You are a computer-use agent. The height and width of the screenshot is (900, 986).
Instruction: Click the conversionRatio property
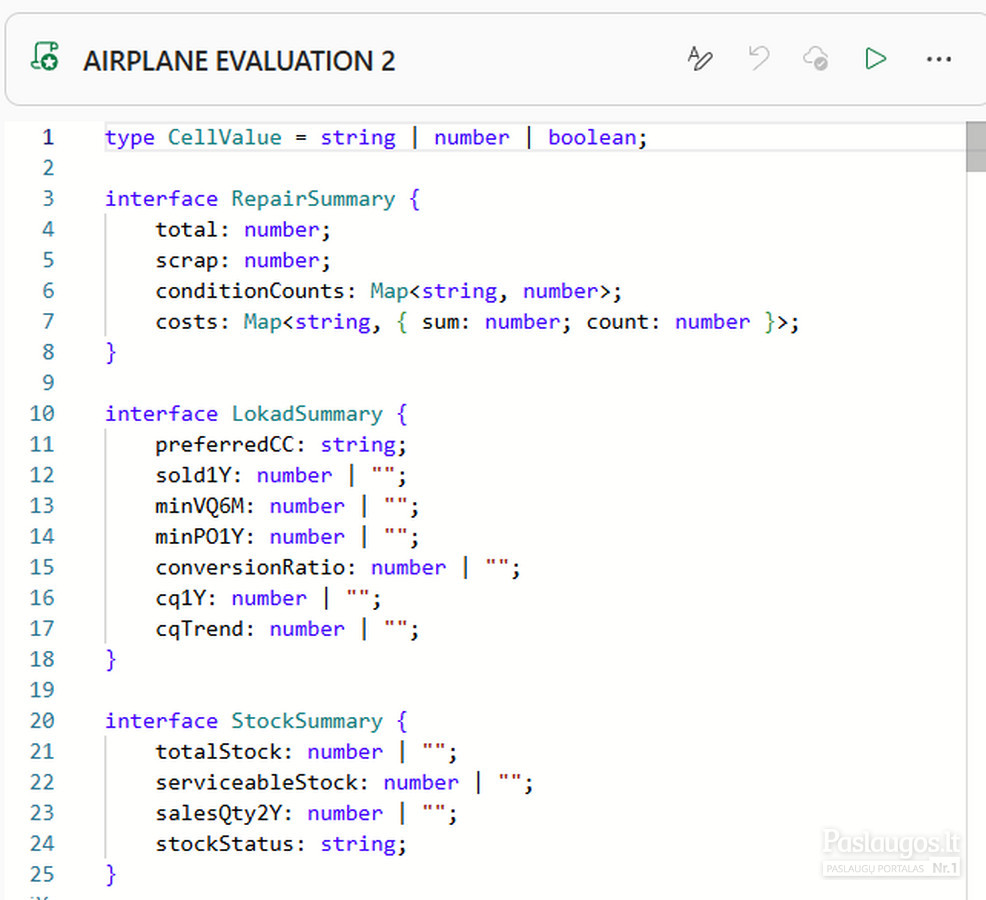coord(250,567)
